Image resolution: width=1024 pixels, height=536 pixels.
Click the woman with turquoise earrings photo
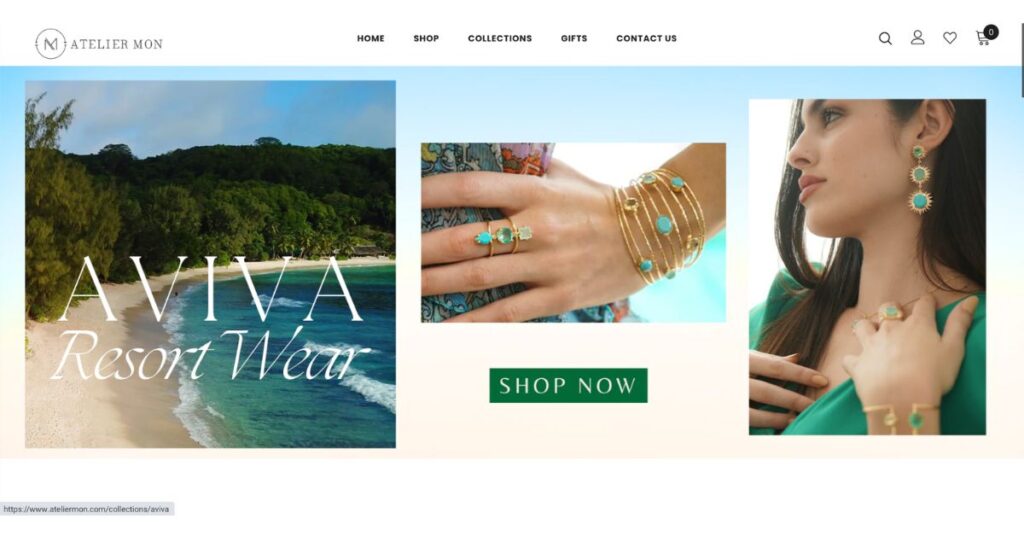867,267
